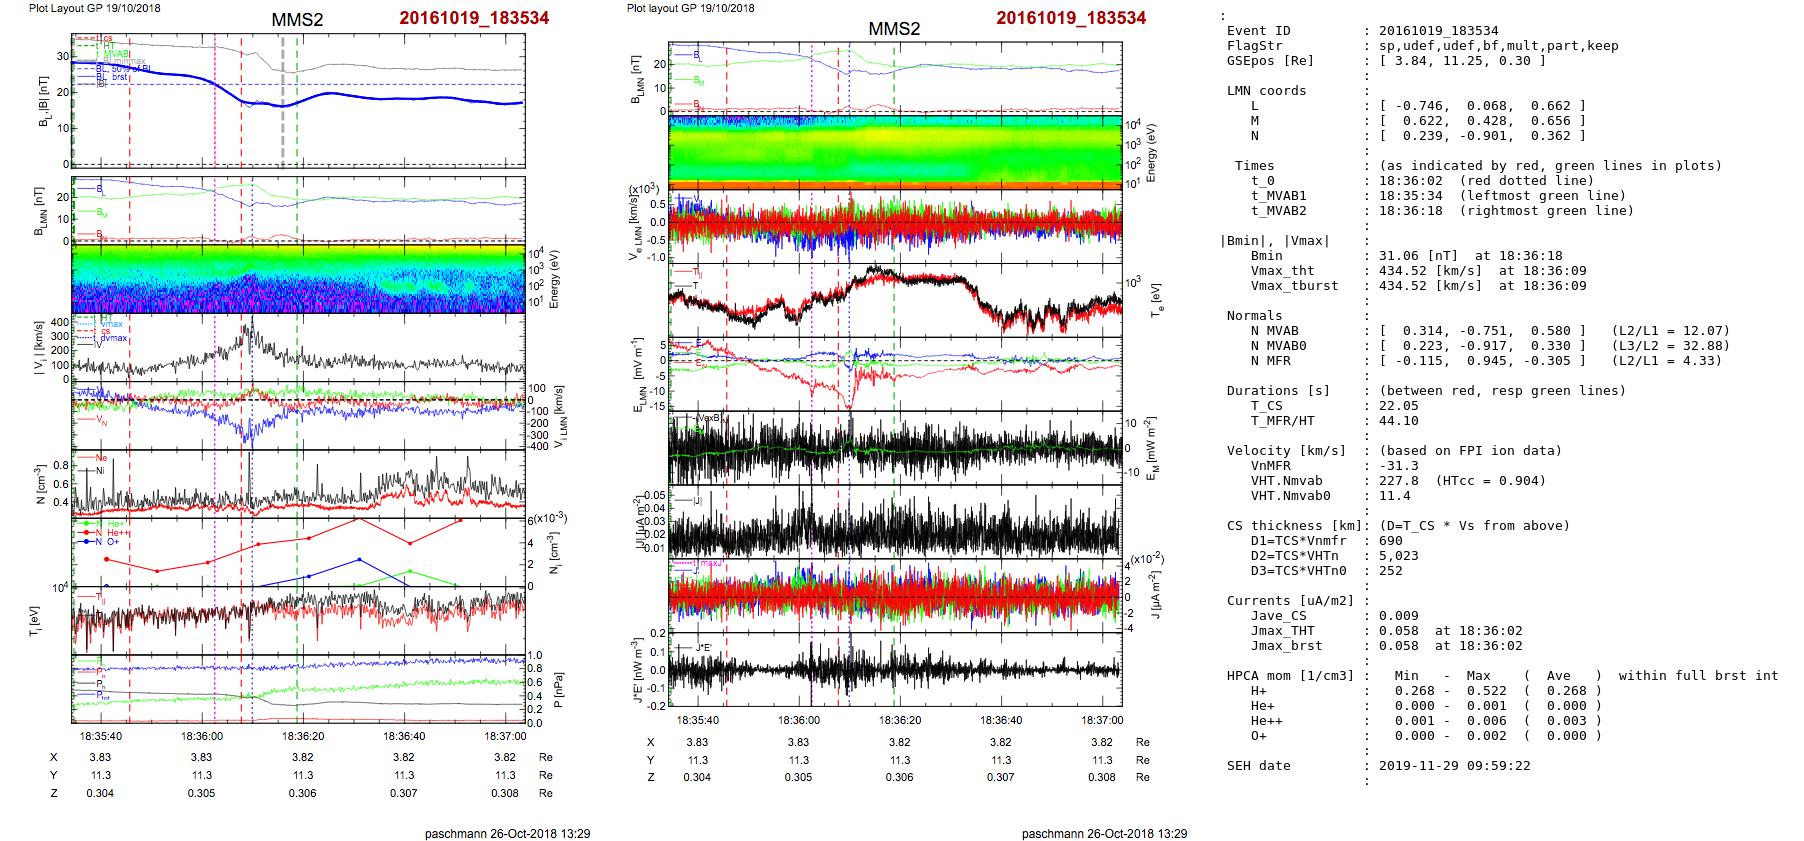Click the electron temperature Te plot panel
Viewport: 1804px width, 841px height.
[895, 299]
